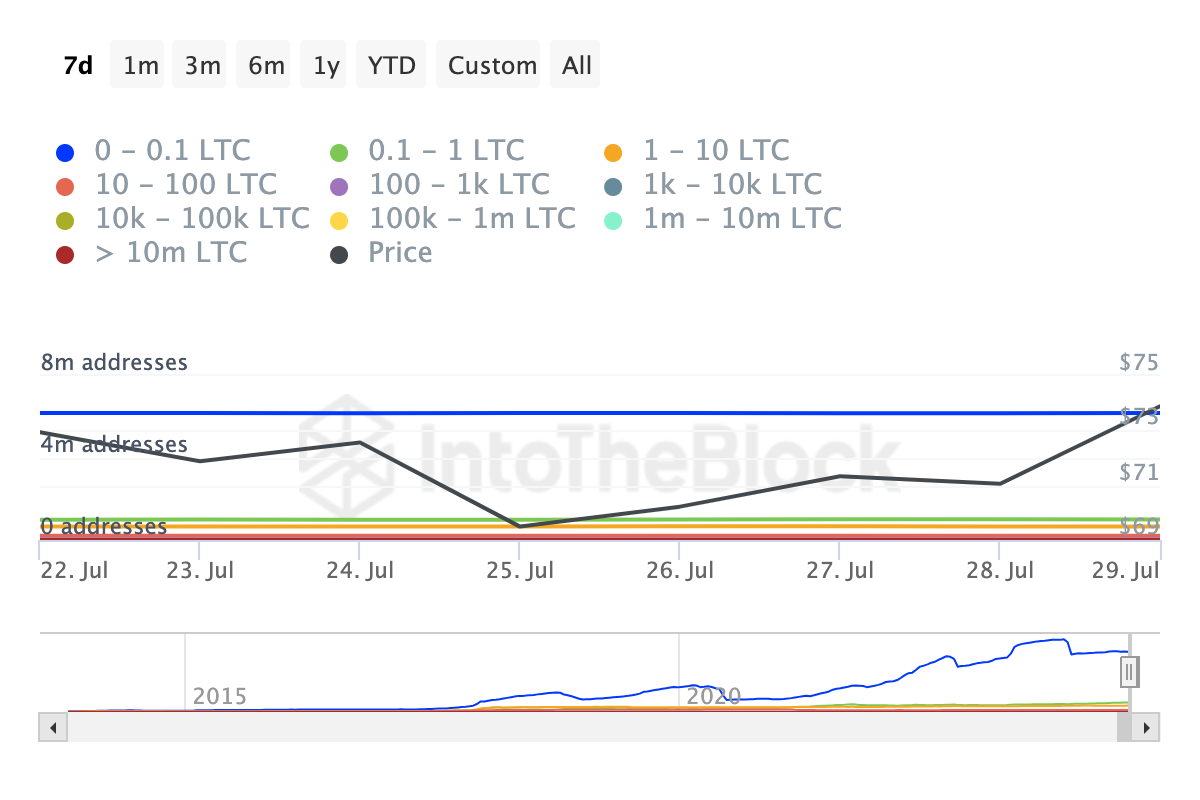
Task: Click the olive 10k – 100k LTC dot
Action: (65, 221)
